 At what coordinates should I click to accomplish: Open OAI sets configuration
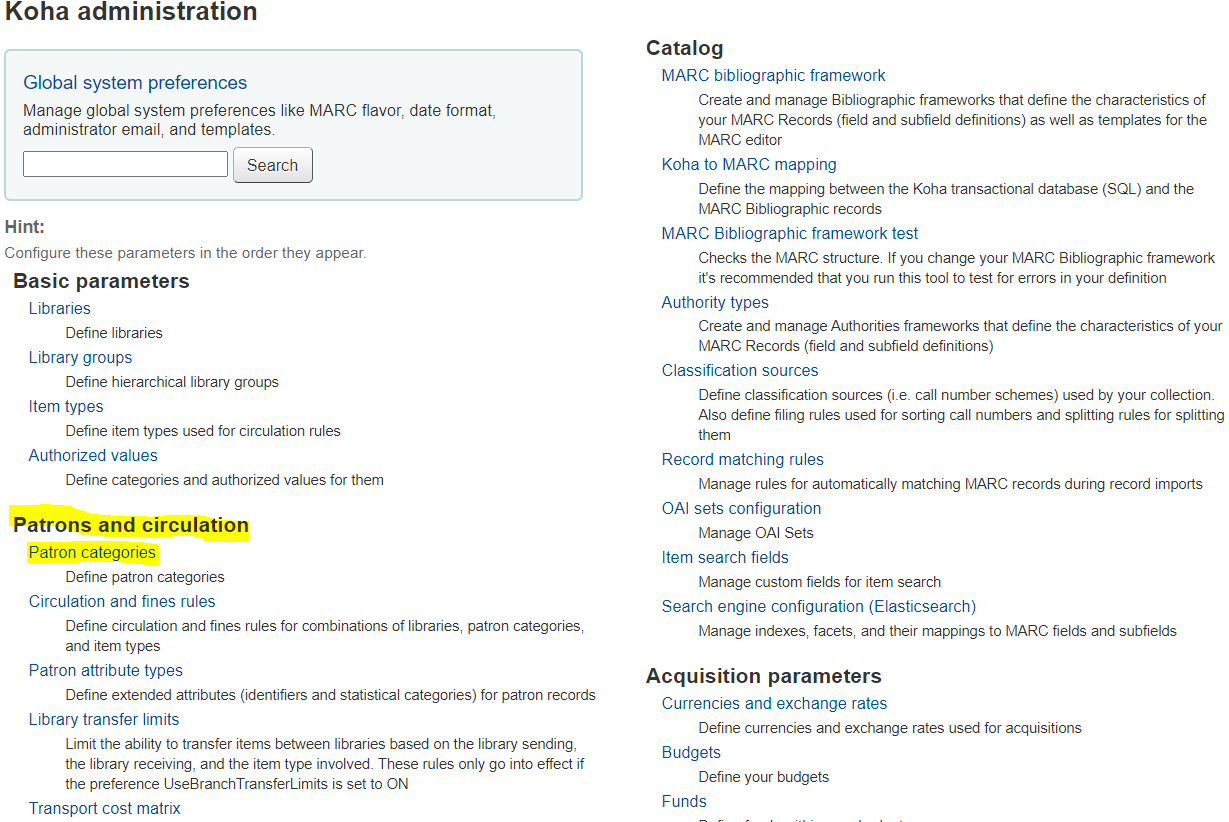pos(741,509)
